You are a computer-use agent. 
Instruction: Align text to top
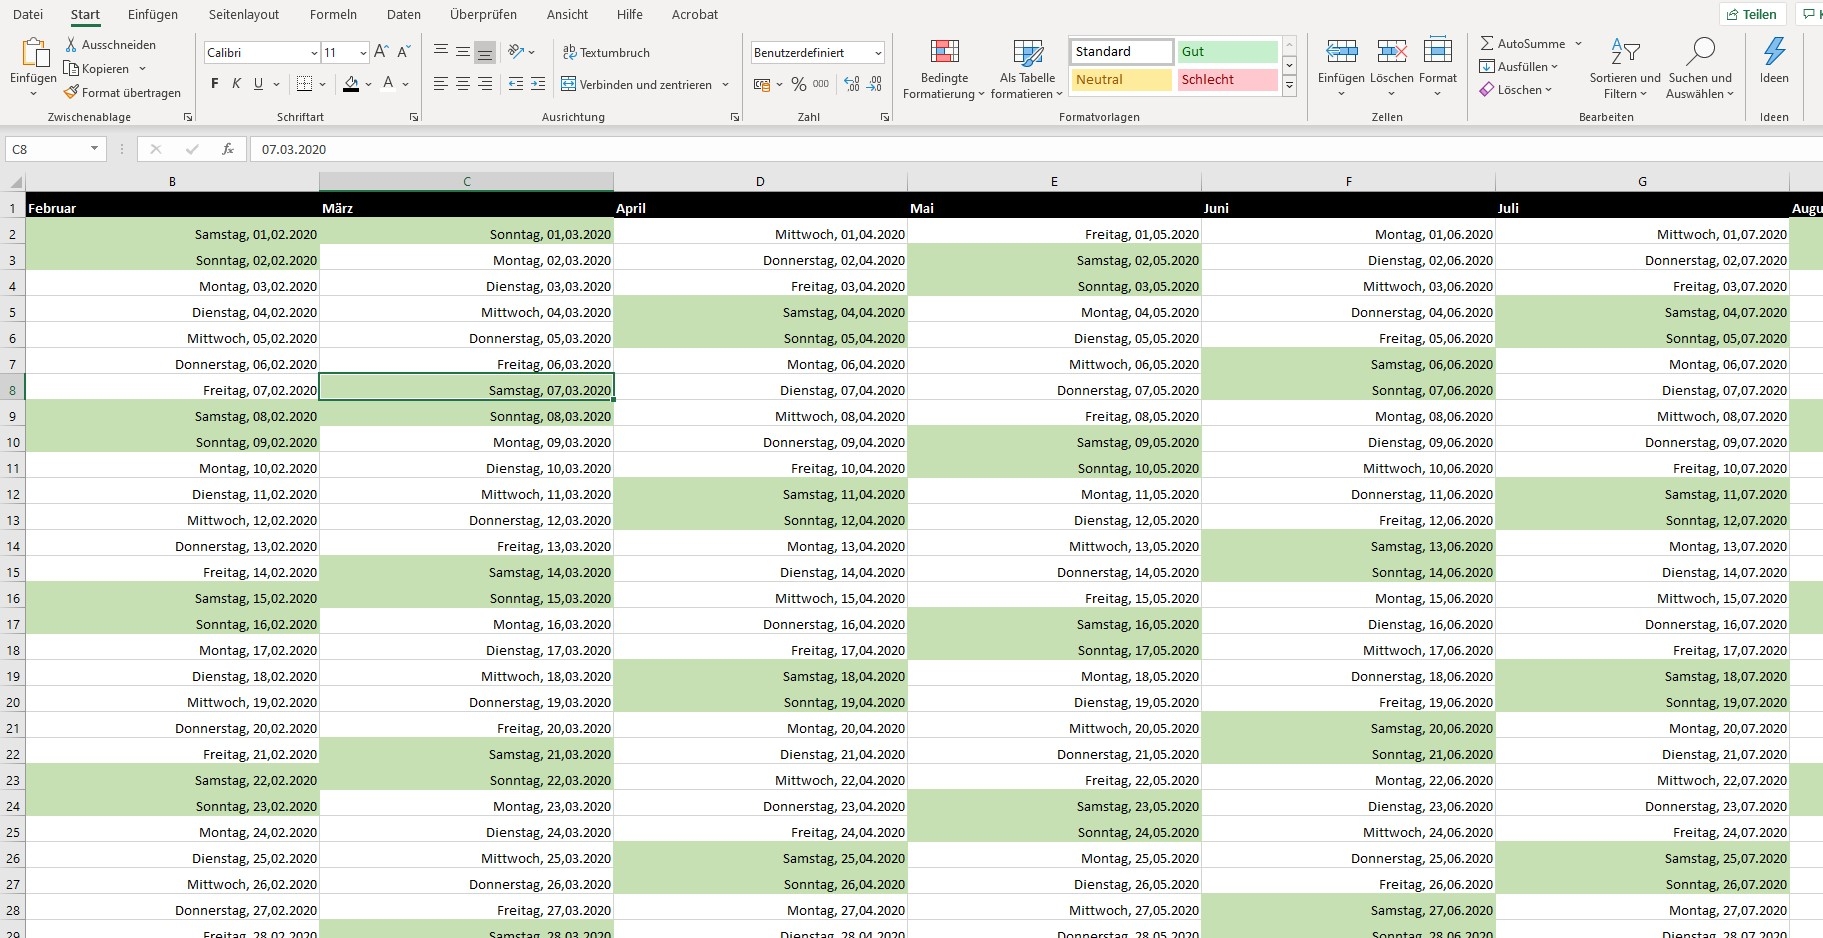pos(440,52)
